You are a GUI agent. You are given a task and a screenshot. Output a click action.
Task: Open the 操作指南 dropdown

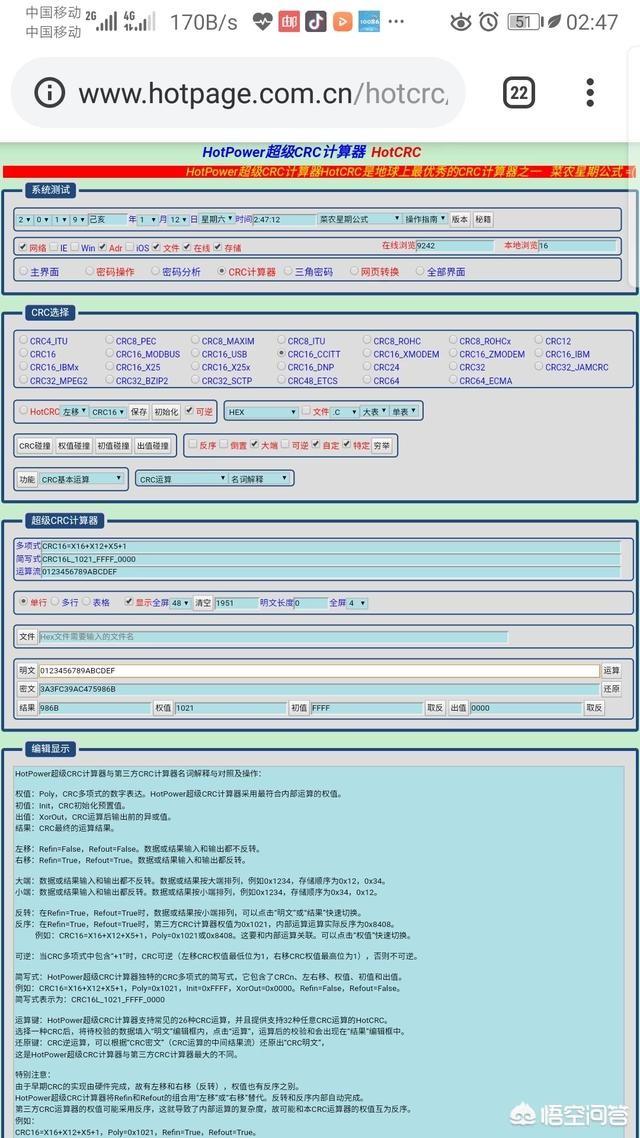point(425,219)
